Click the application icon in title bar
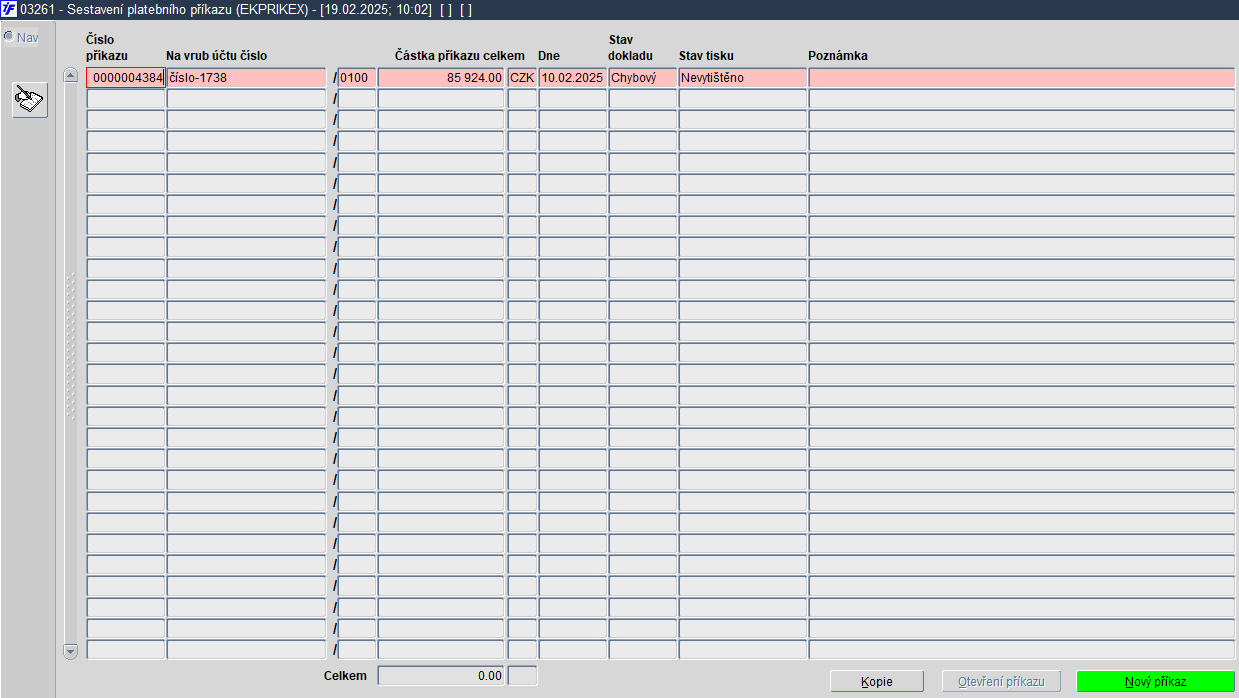Screen dimensions: 1239x698 [x=9, y=9]
